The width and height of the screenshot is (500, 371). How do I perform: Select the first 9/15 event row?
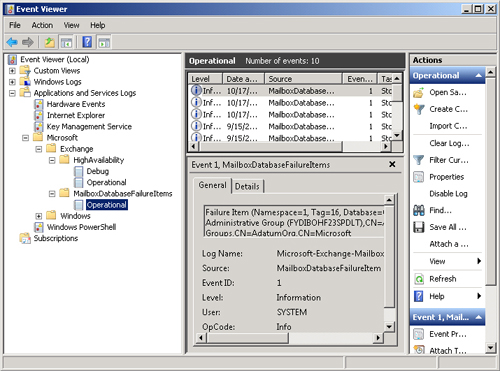point(290,127)
